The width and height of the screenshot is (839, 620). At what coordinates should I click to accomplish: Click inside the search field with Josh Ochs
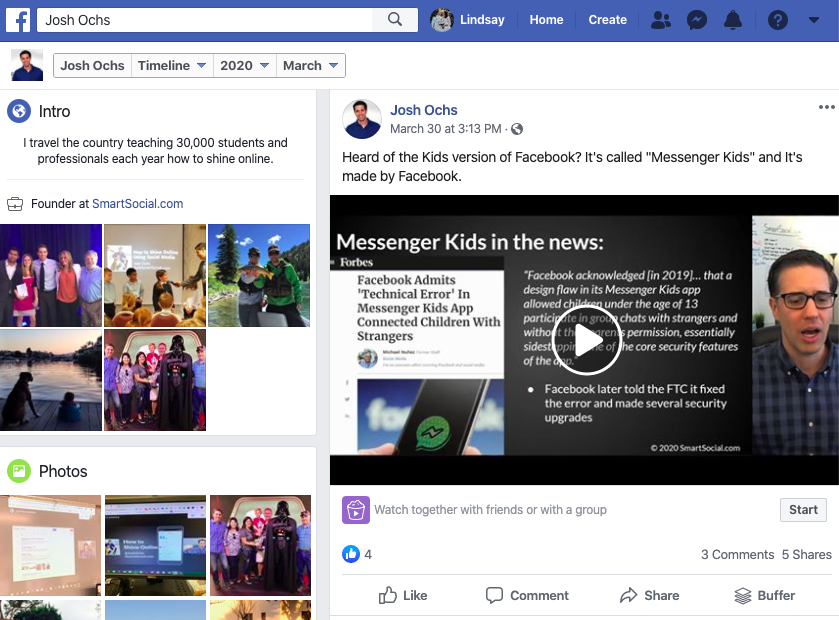pyautogui.click(x=205, y=20)
